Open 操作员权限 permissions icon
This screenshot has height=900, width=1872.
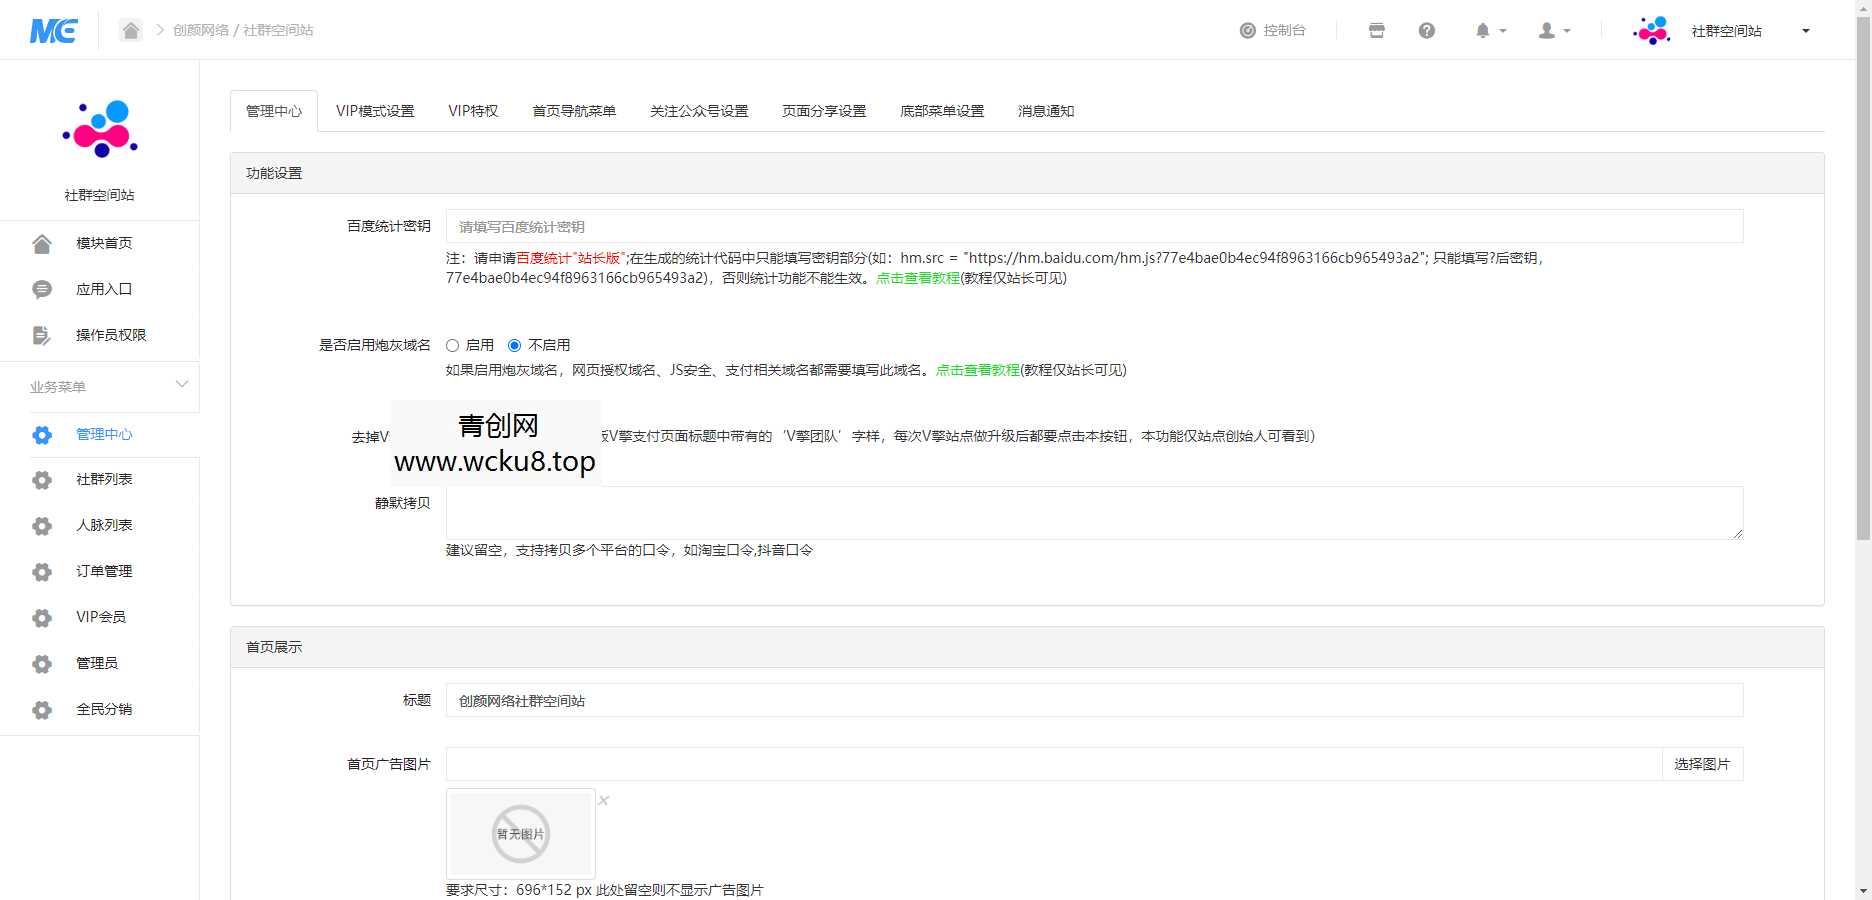click(41, 334)
